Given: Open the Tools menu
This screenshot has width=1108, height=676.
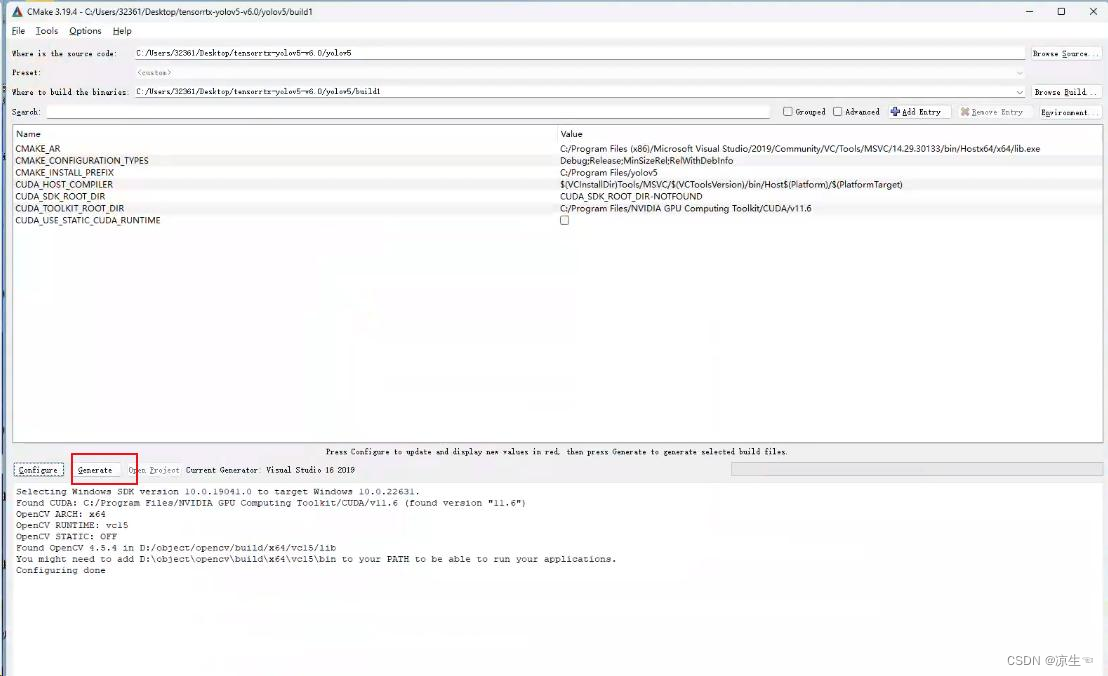Looking at the screenshot, I should [46, 31].
